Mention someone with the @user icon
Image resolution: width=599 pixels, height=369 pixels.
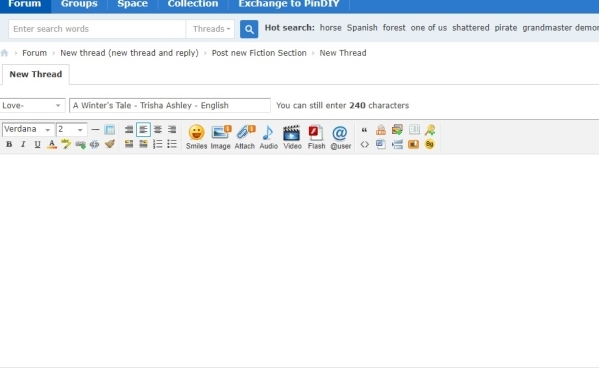point(340,137)
